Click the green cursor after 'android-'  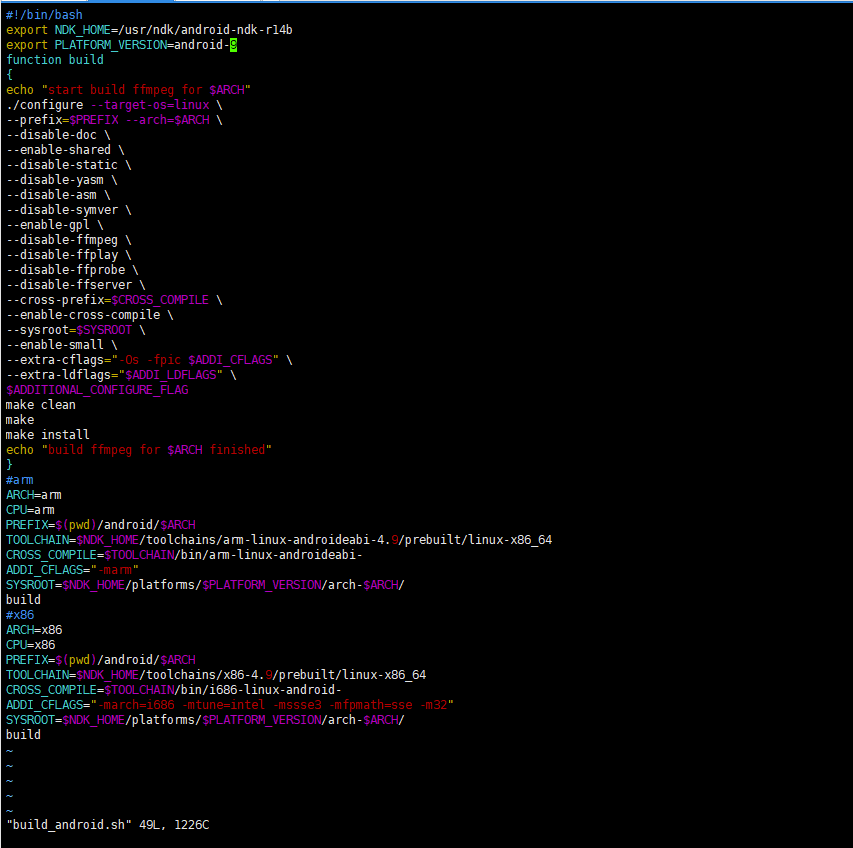pos(233,45)
